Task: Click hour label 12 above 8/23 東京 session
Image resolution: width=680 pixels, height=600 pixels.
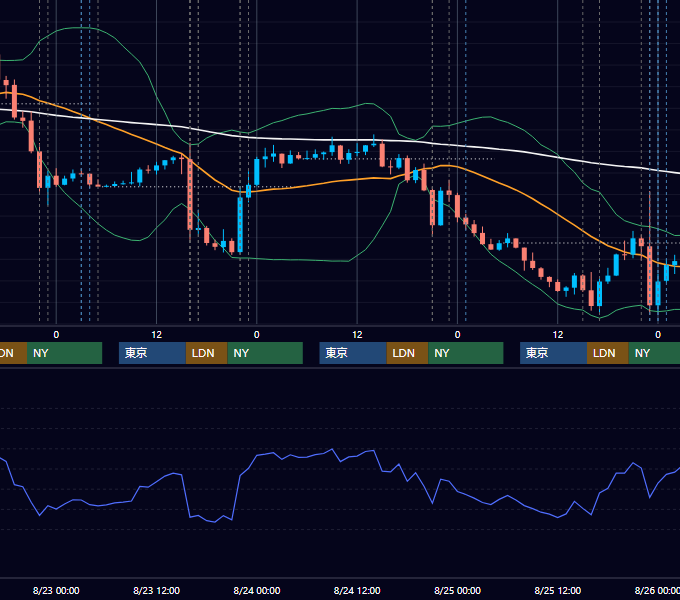Action: [x=156, y=335]
